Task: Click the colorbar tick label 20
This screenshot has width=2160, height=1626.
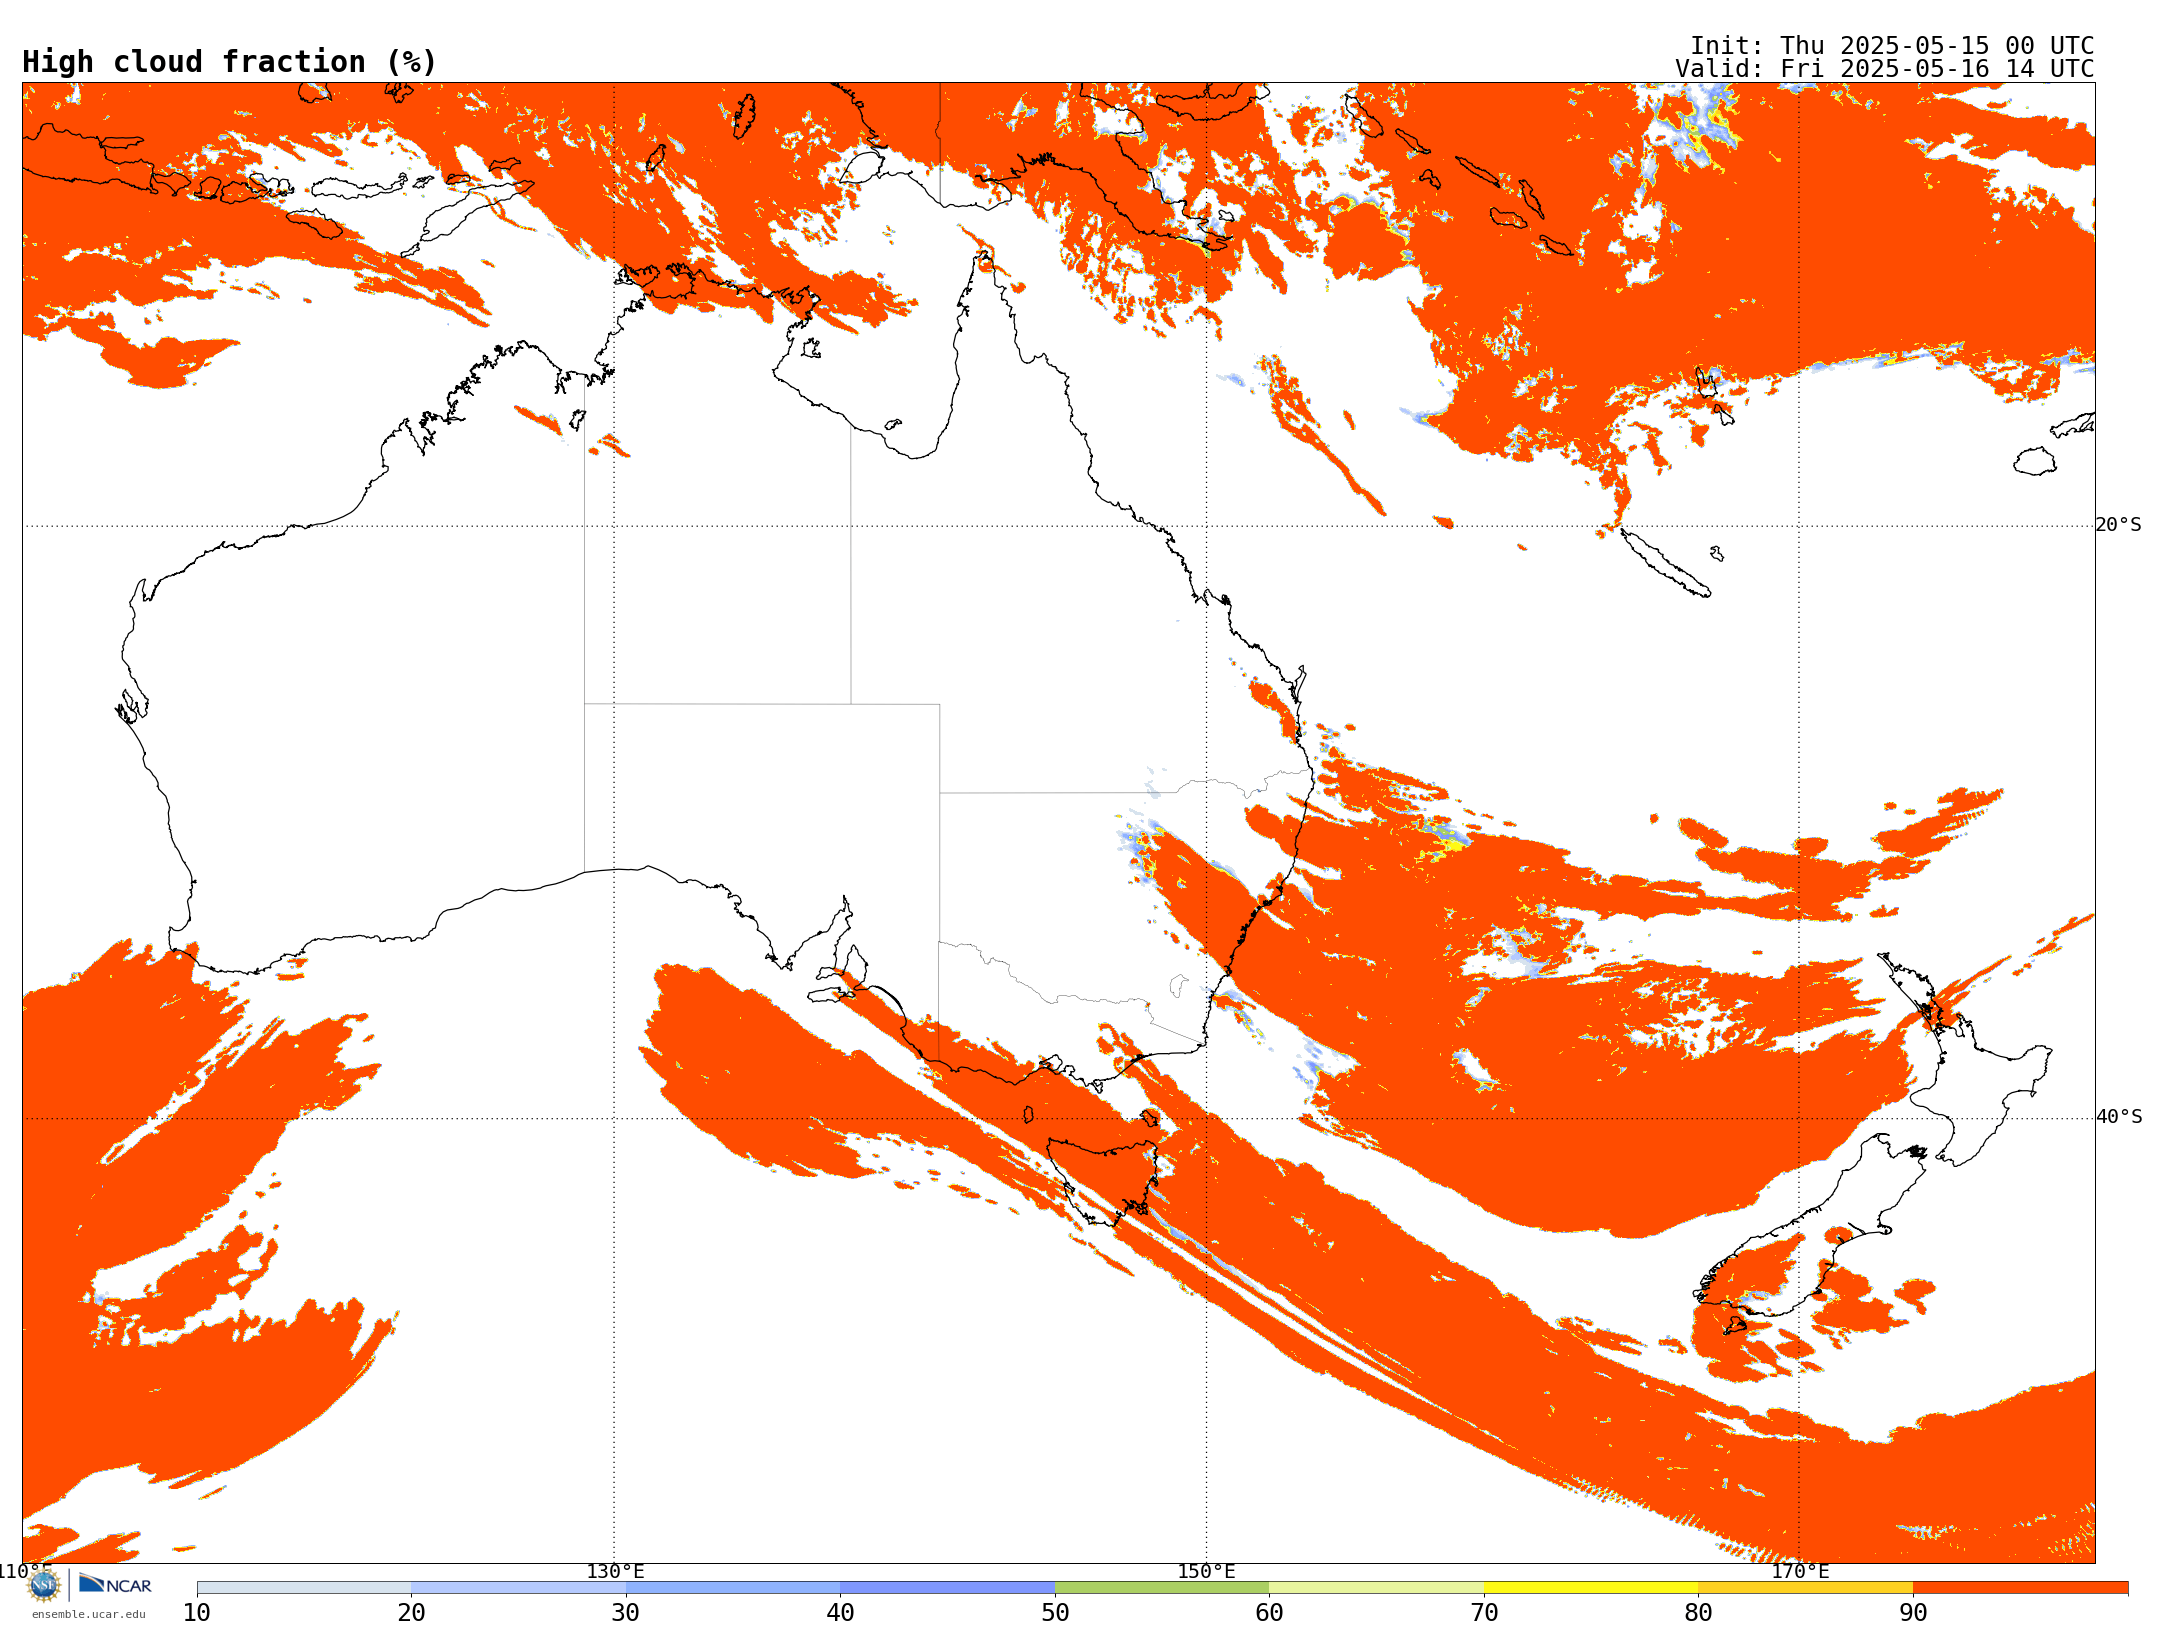Action: (x=411, y=1613)
